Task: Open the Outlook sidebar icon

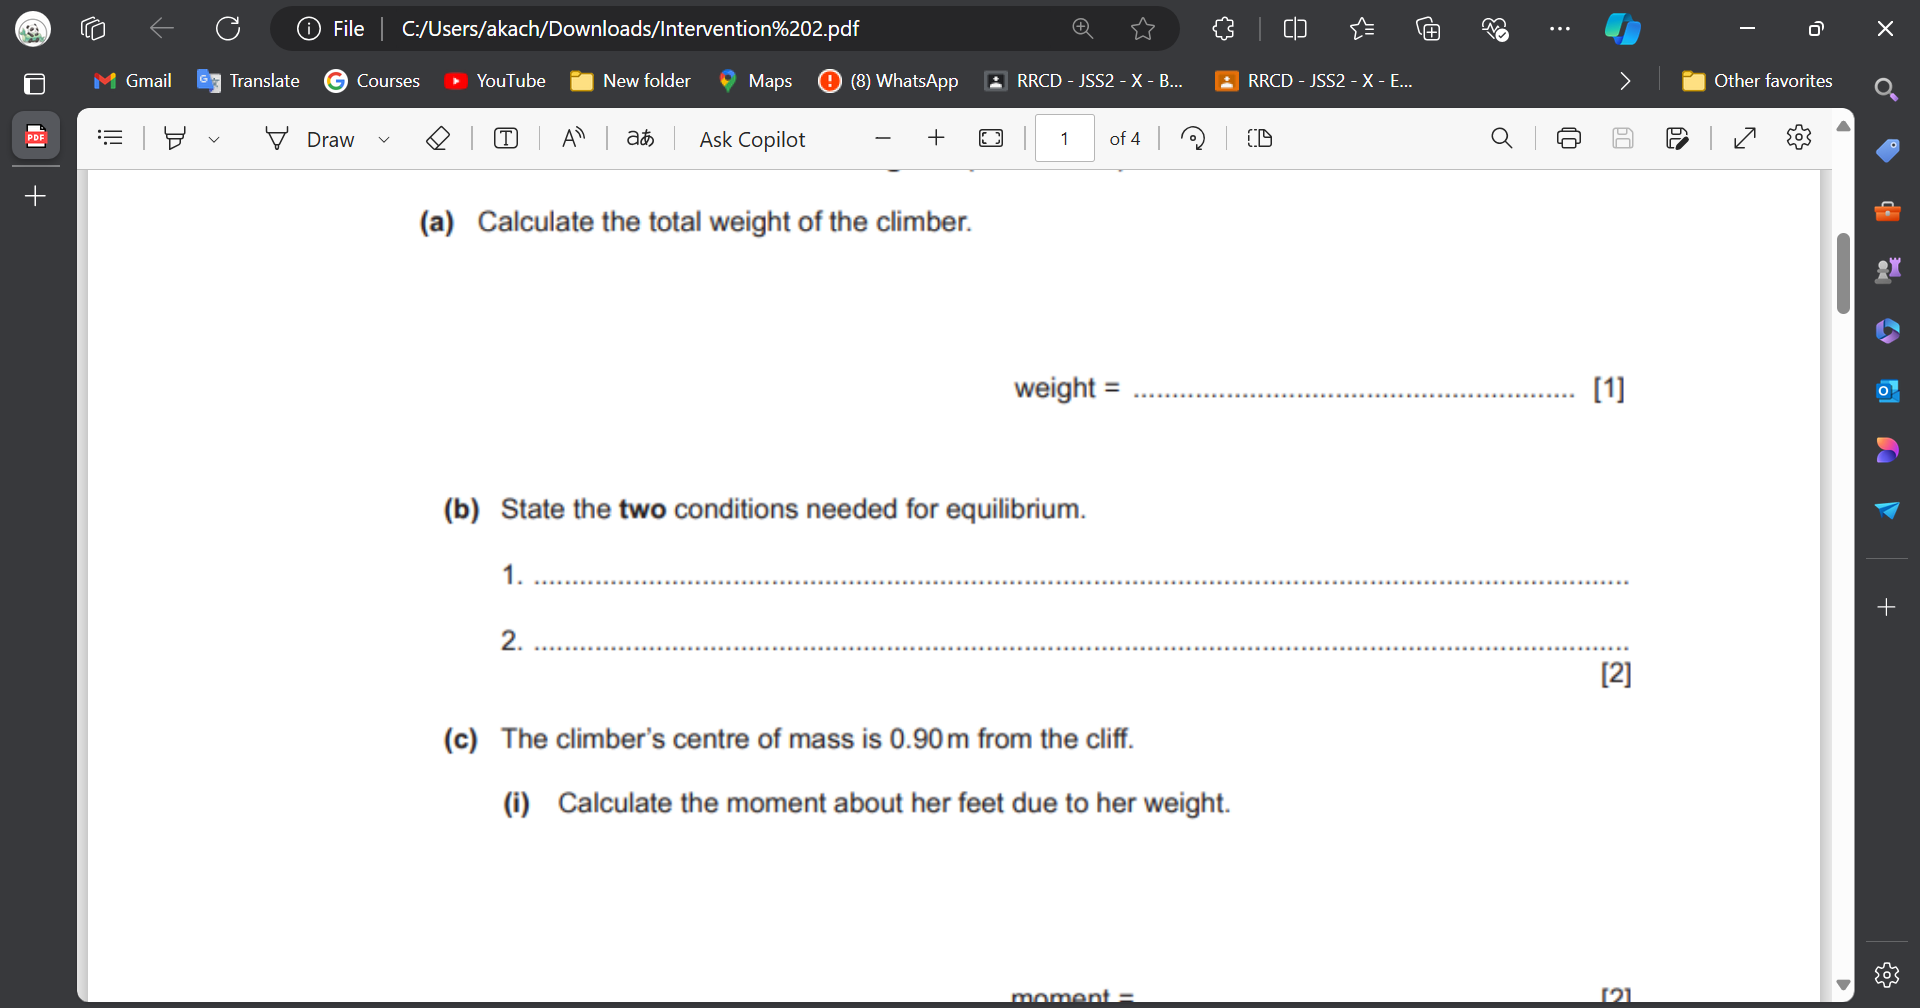Action: coord(1887,391)
